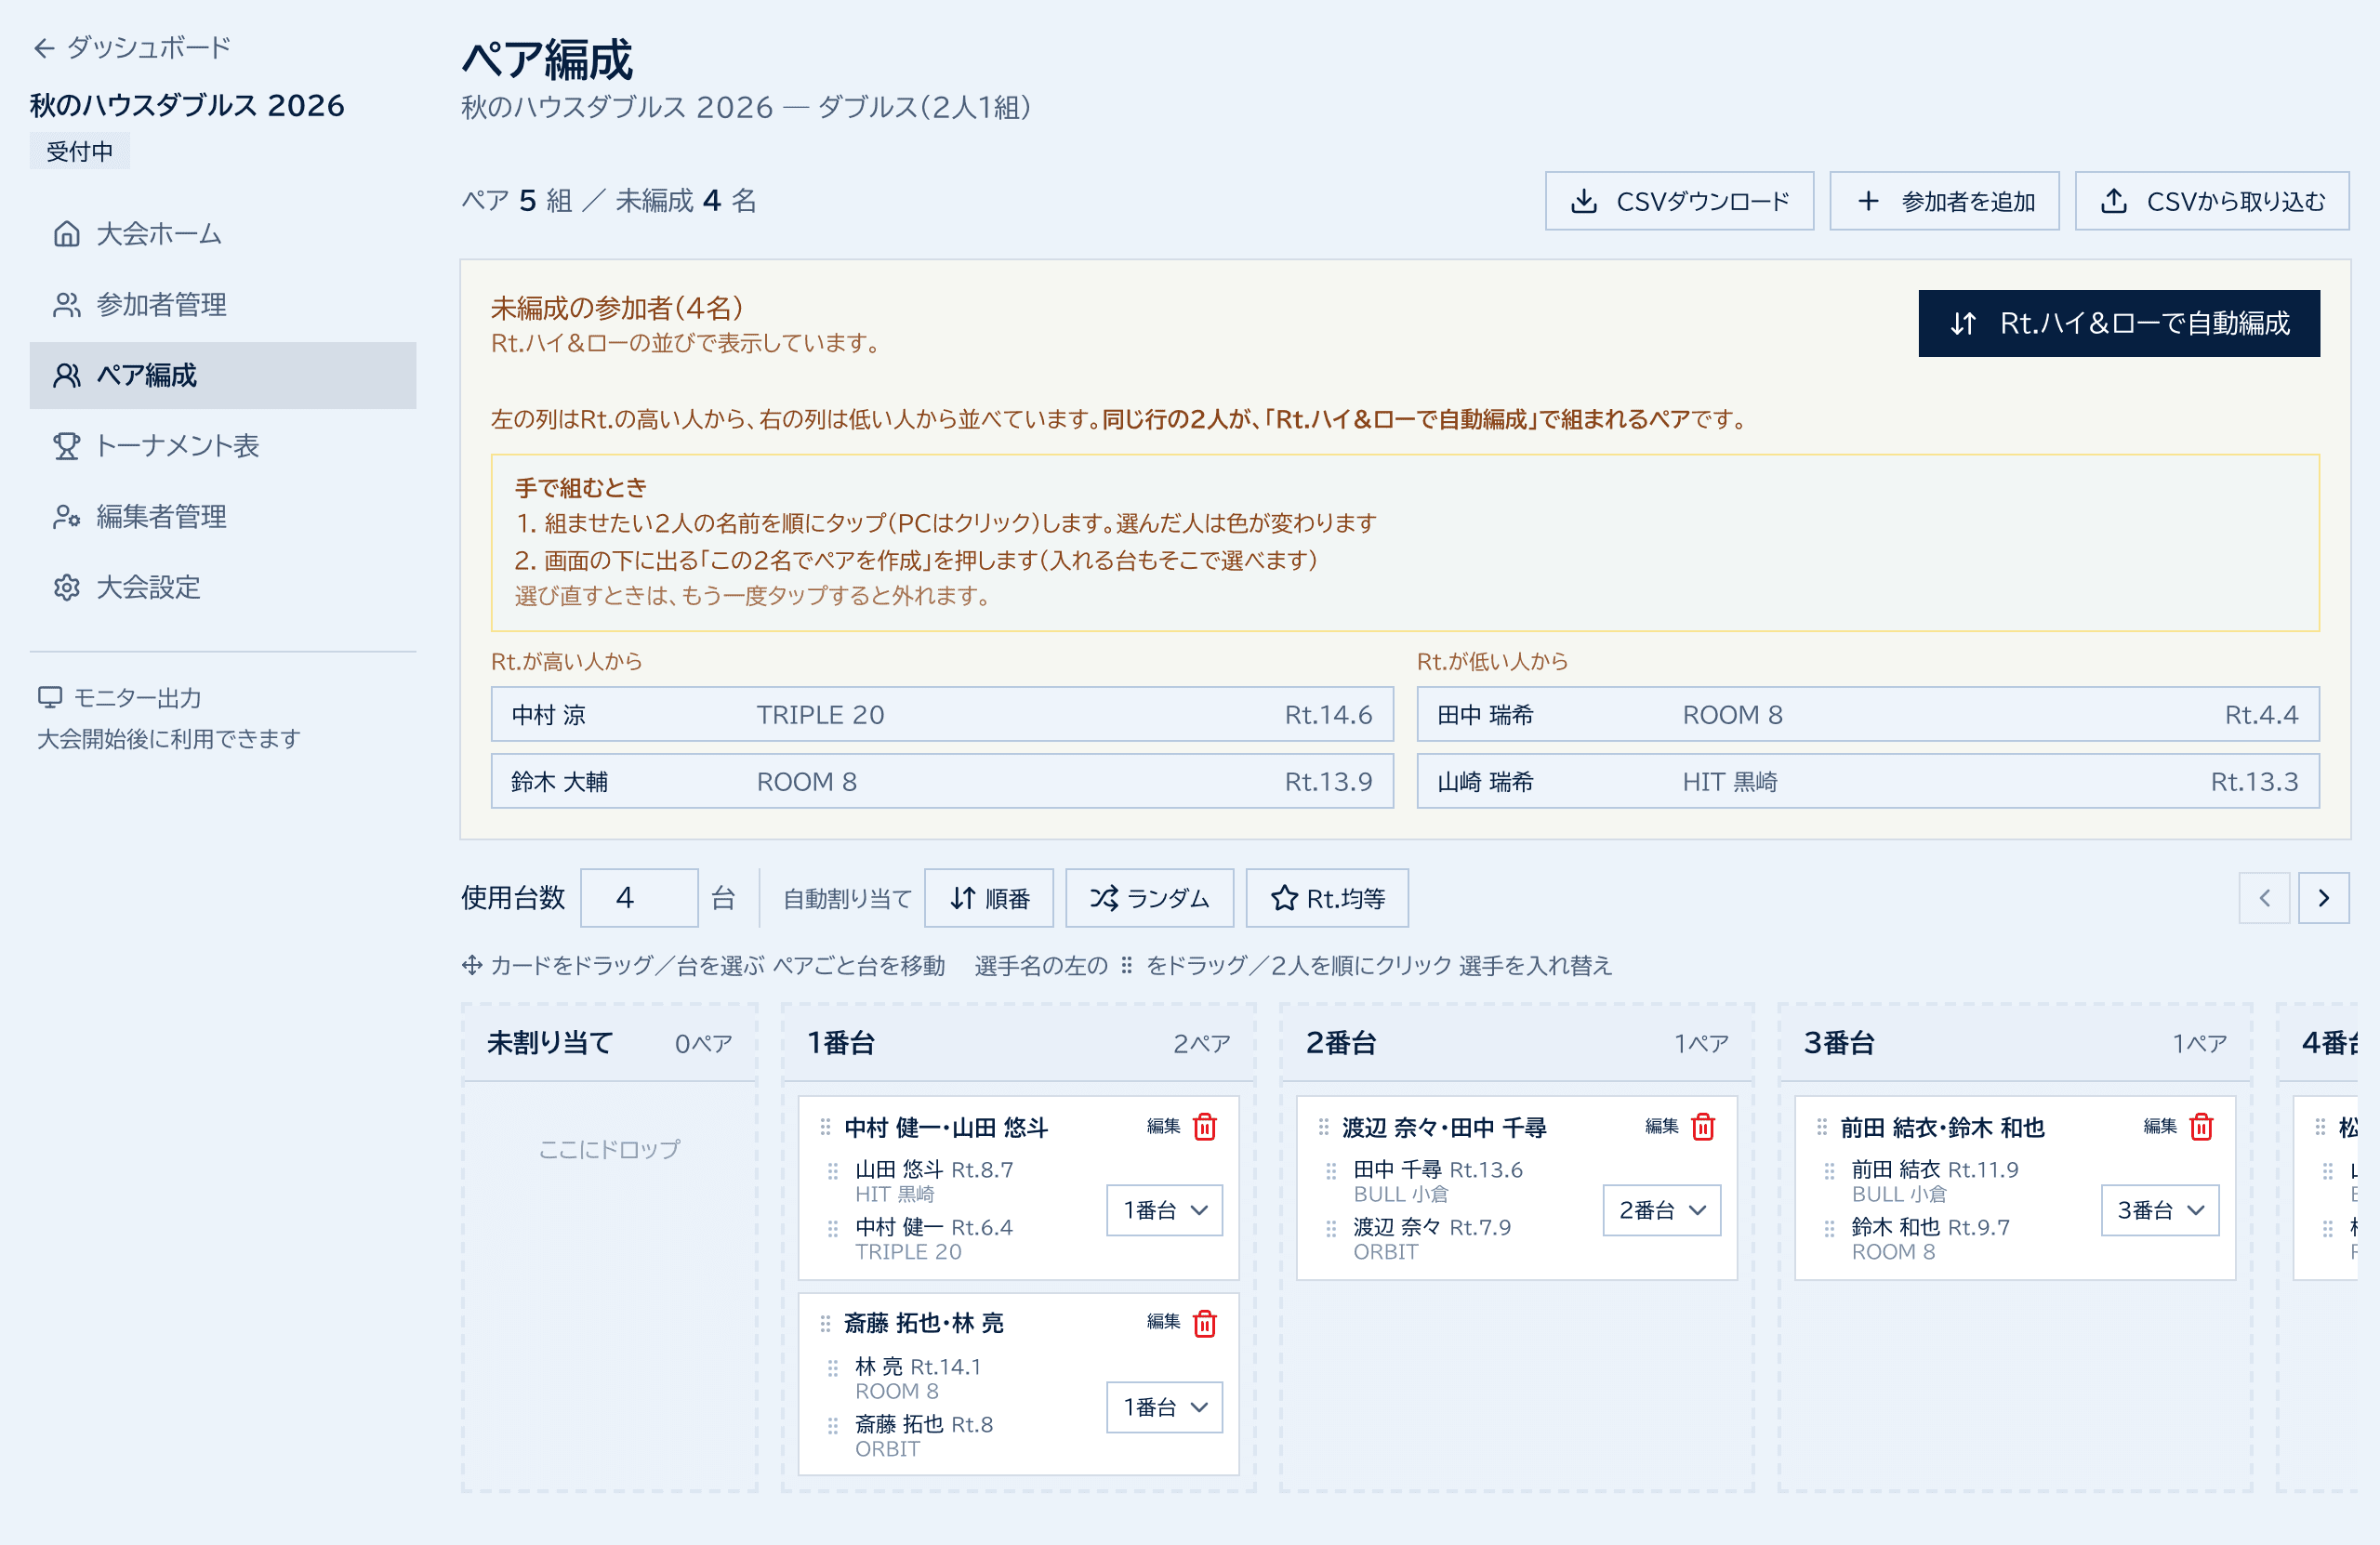2380x1545 pixels.
Task: Delete the 中村 健一・山田 悠斗 pair
Action: tap(1205, 1127)
